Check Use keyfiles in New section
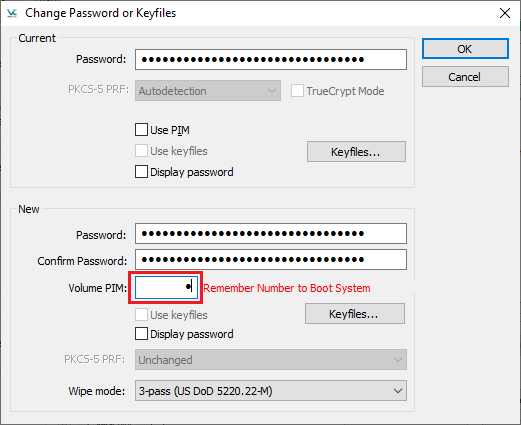This screenshot has height=425, width=521. coord(141,315)
